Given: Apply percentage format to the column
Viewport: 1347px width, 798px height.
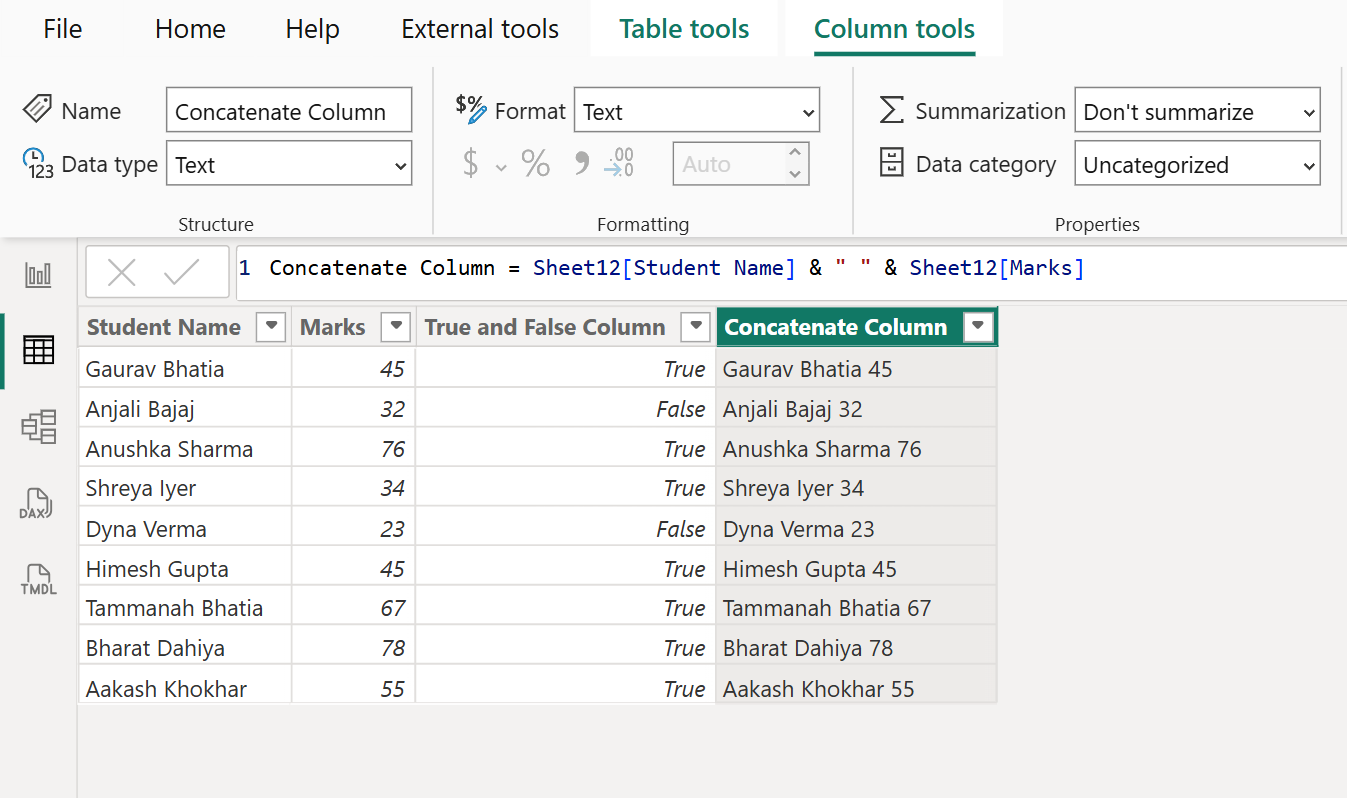Looking at the screenshot, I should (x=535, y=164).
